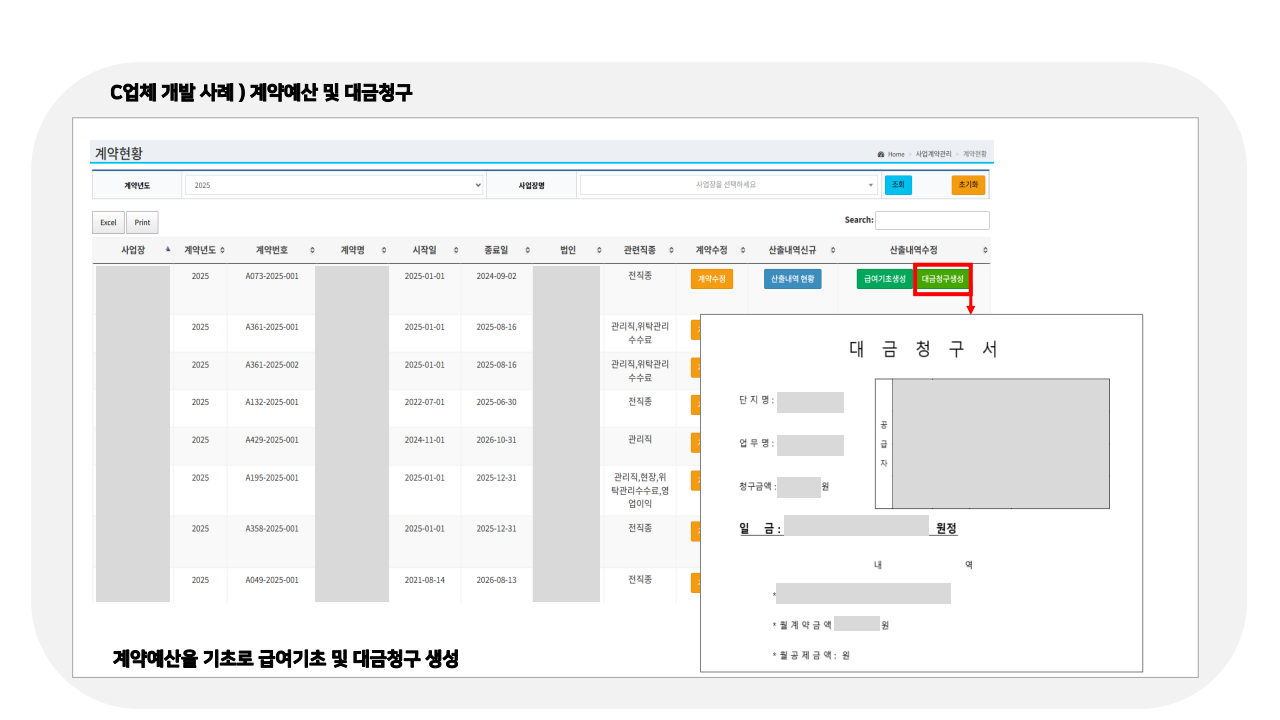Screen dimensions: 1280x720
Task: Click the sort icon on 법인 column
Action: tap(600, 249)
